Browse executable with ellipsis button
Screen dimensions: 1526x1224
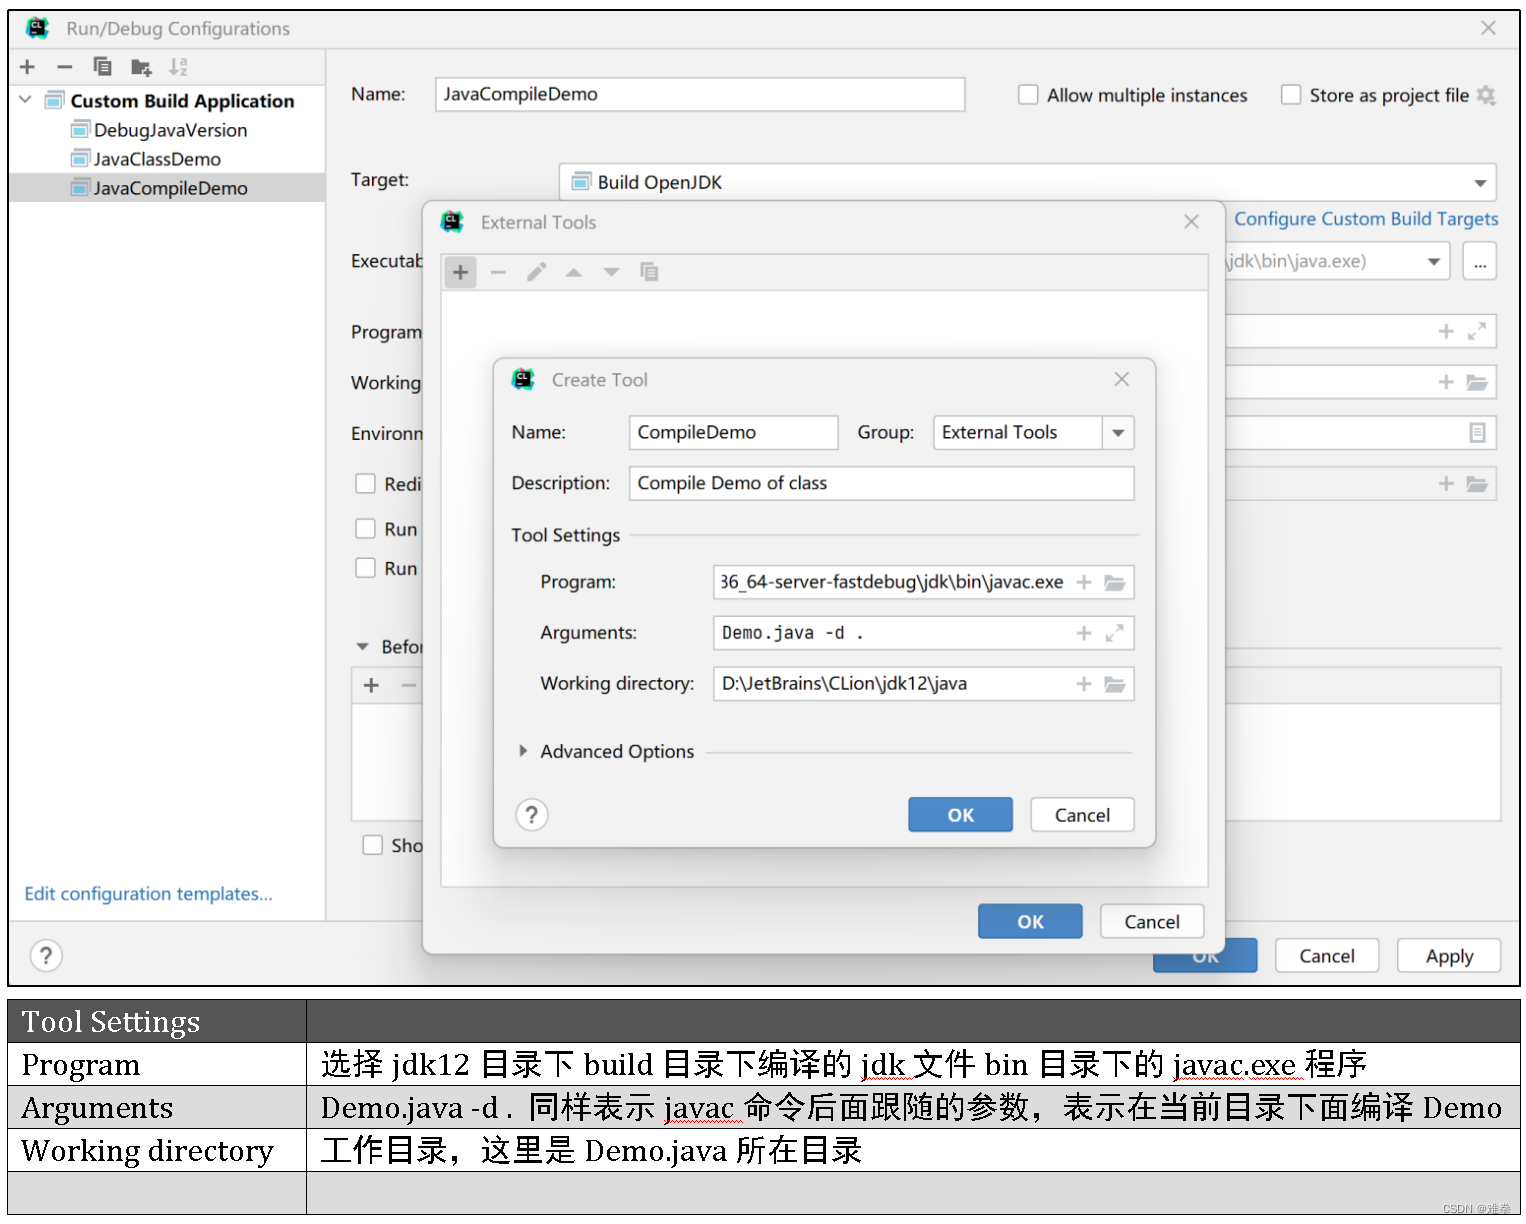pyautogui.click(x=1480, y=262)
